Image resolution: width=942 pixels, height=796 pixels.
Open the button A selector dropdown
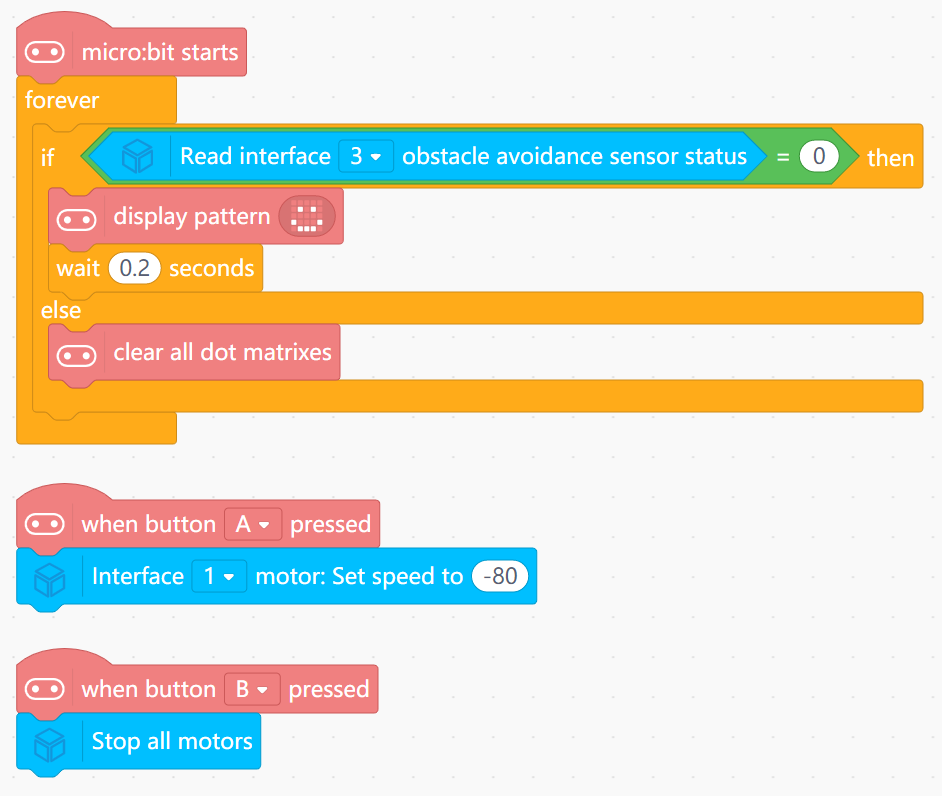pos(253,524)
